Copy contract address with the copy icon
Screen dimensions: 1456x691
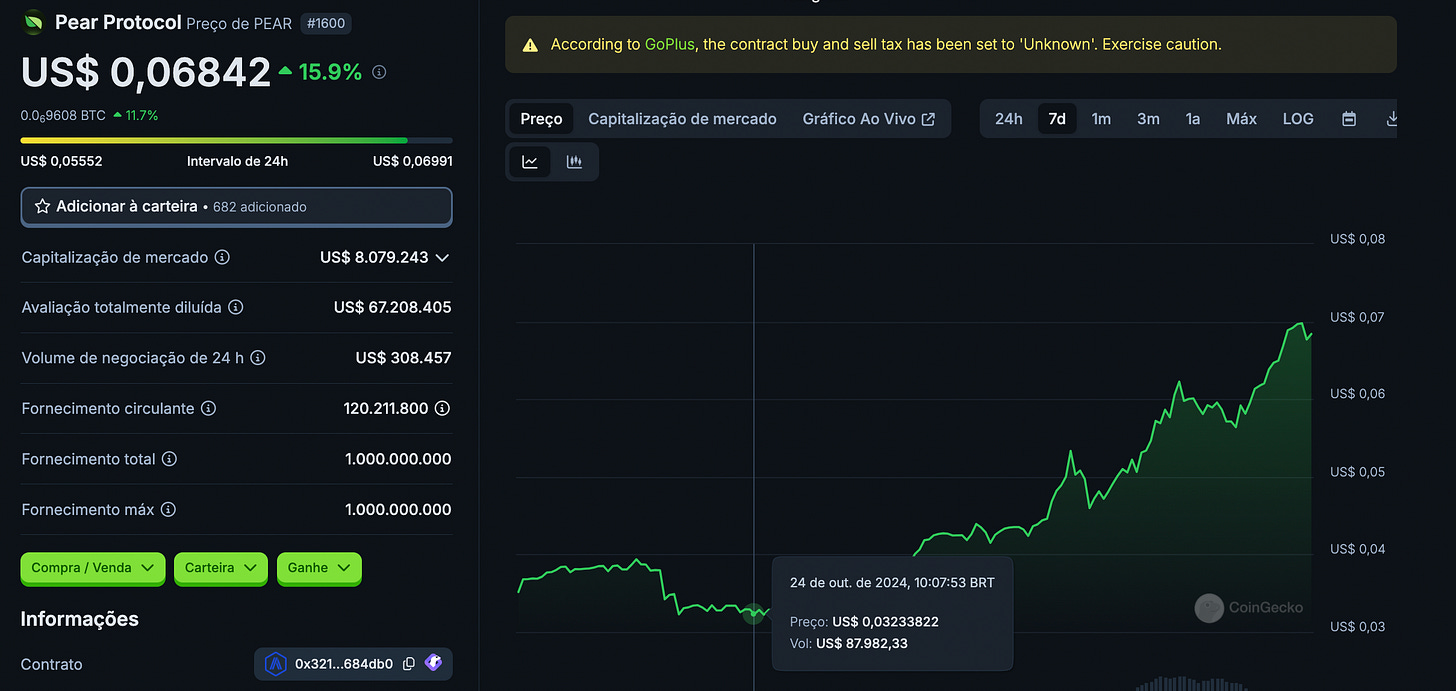409,664
